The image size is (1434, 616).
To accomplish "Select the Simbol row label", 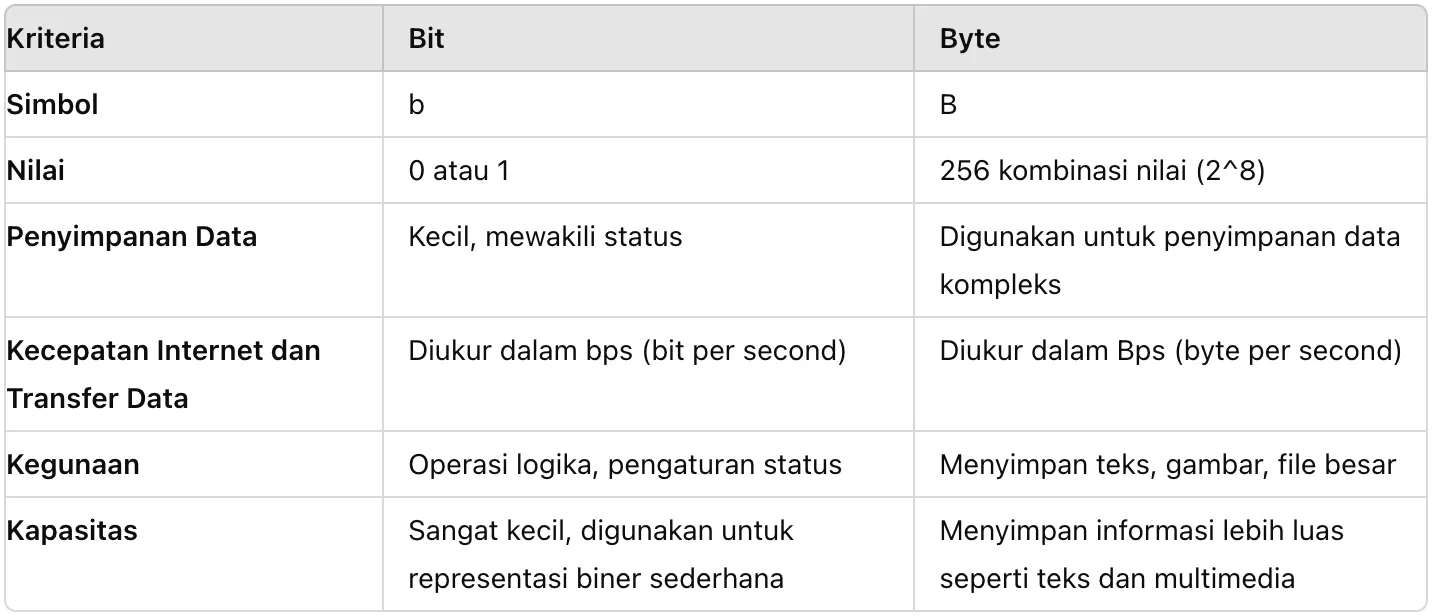I will 53,104.
